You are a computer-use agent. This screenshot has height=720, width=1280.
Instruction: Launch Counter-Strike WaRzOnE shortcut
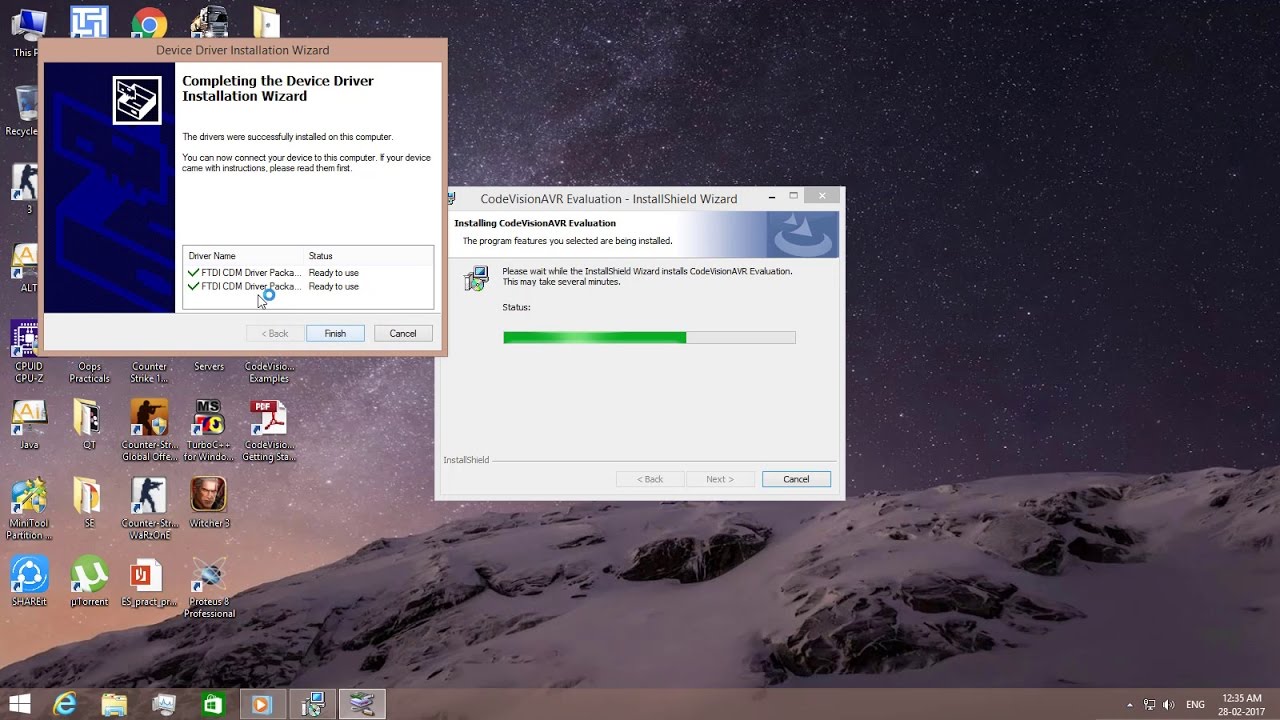pos(149,510)
